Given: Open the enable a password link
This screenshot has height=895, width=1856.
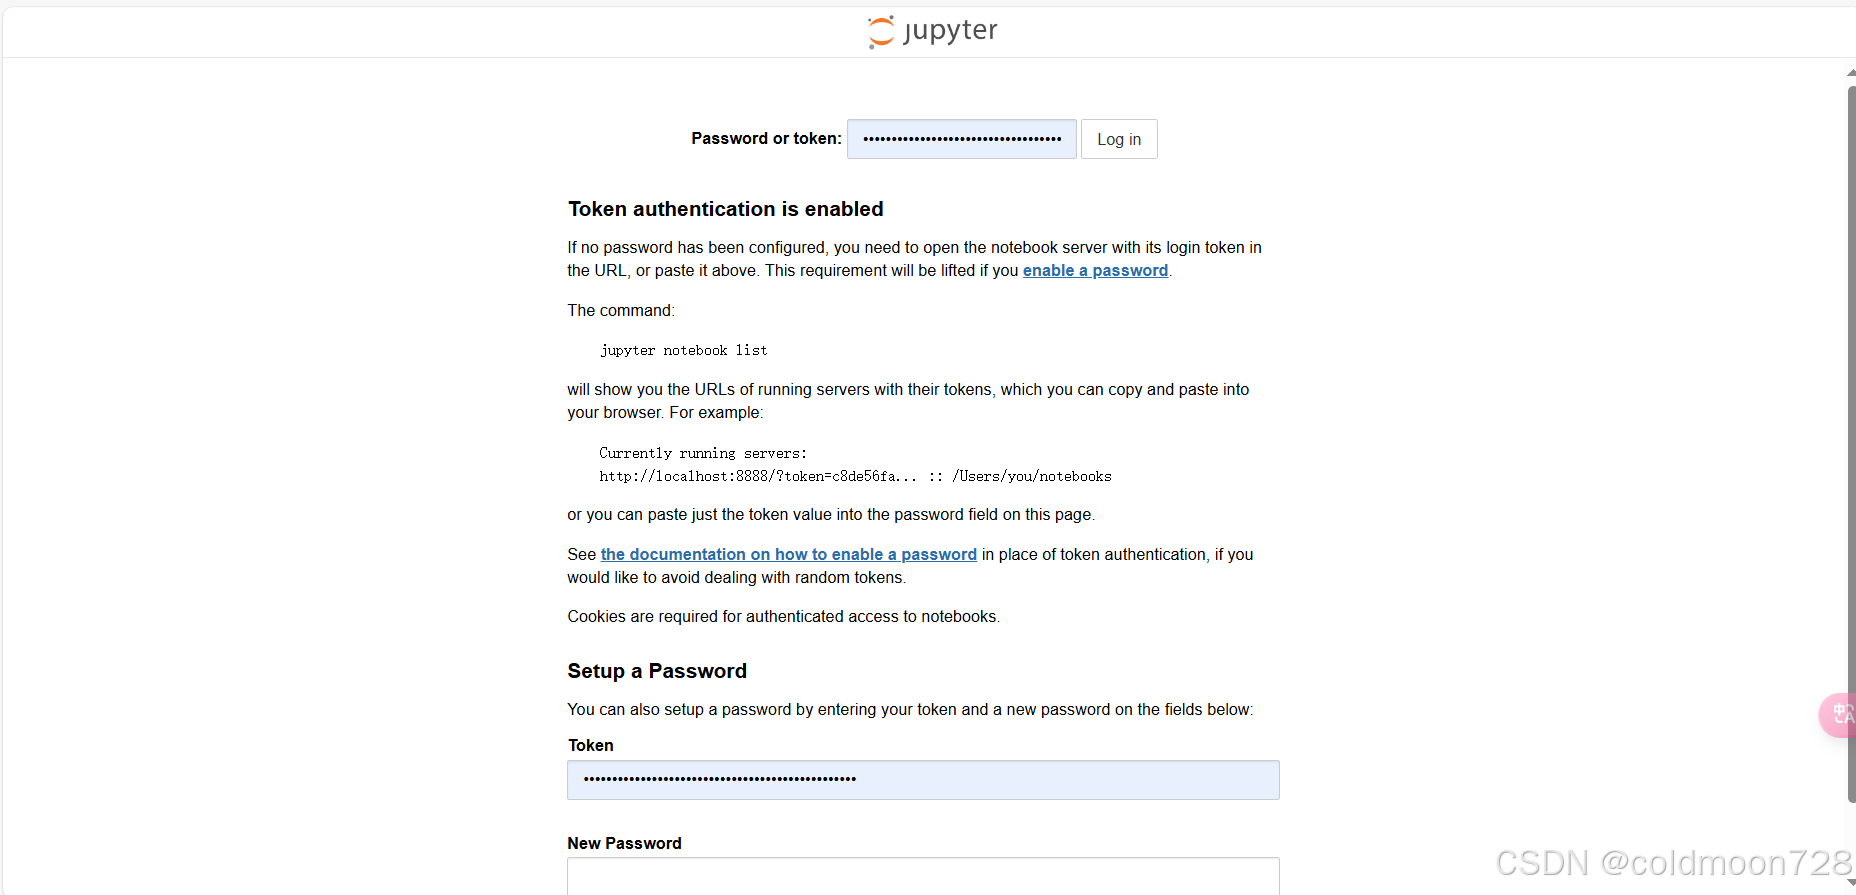Looking at the screenshot, I should click(x=1095, y=270).
